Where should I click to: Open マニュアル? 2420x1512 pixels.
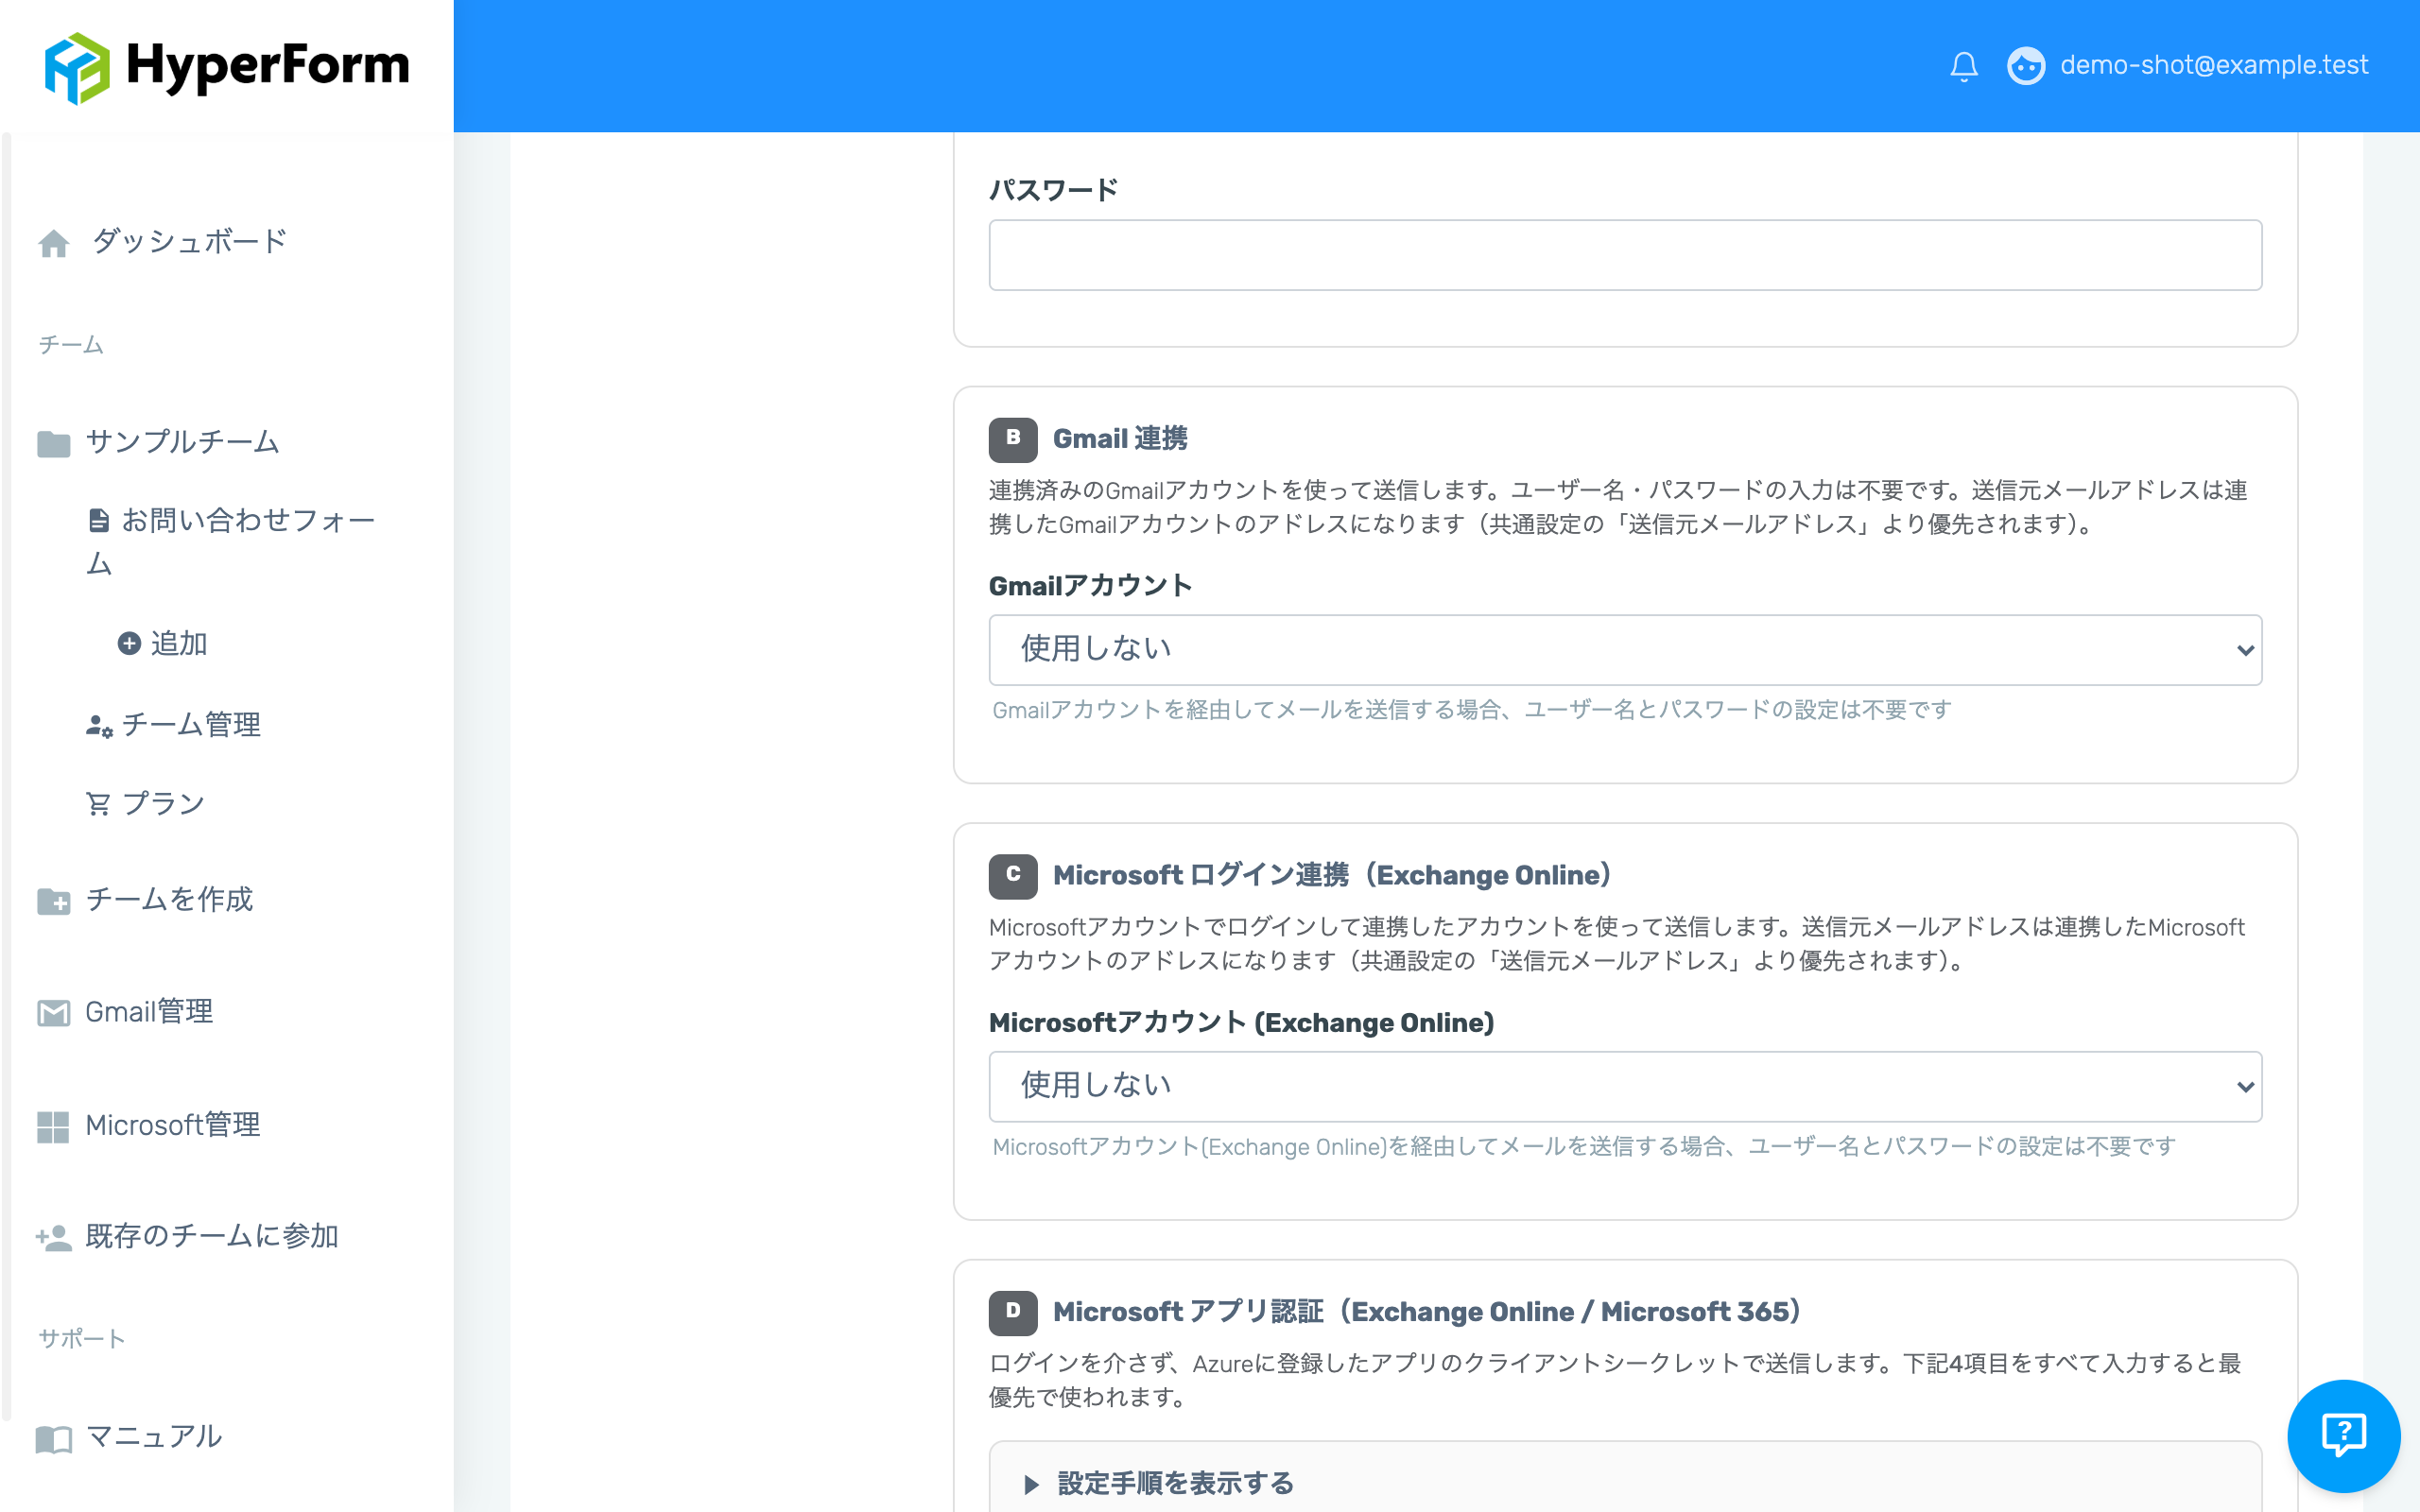(153, 1436)
